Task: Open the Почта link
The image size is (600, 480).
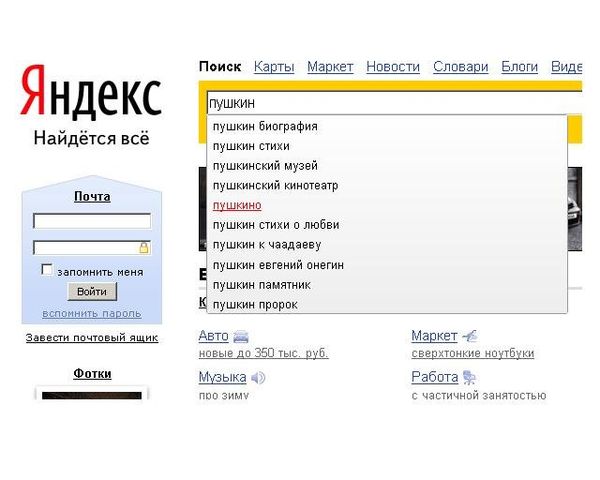Action: pos(92,196)
